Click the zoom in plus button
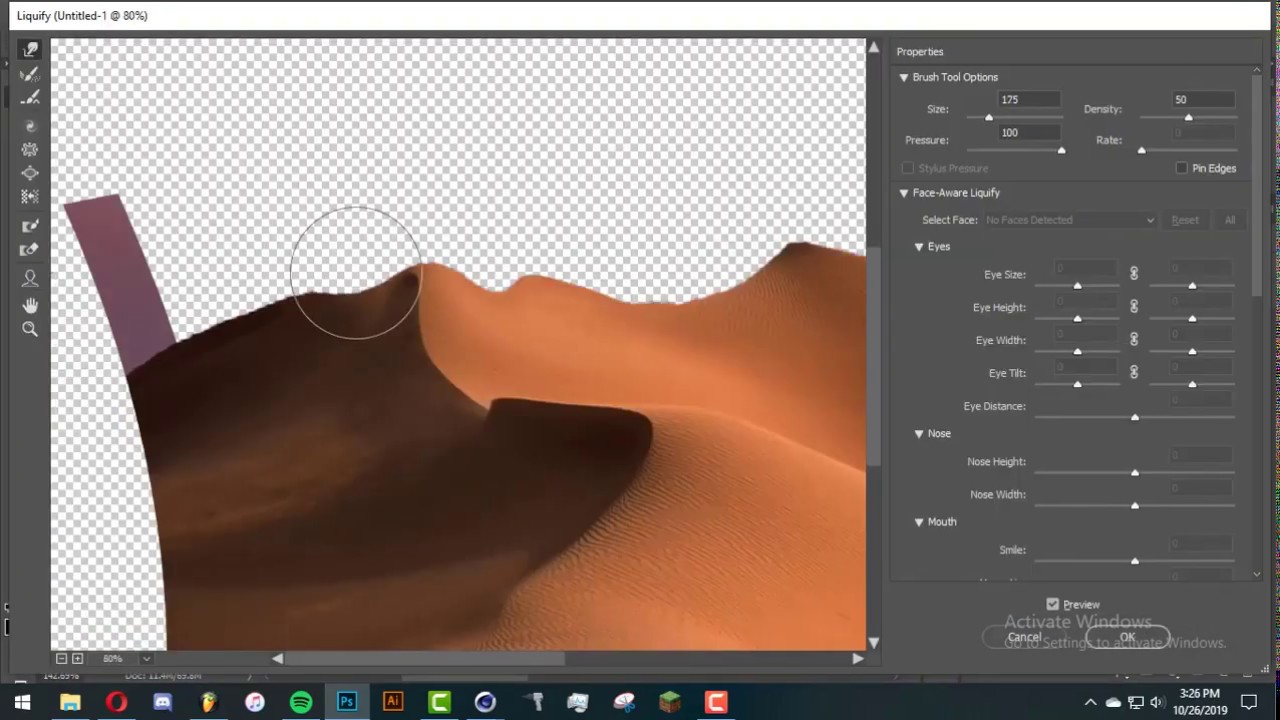The height and width of the screenshot is (720, 1280). point(78,658)
